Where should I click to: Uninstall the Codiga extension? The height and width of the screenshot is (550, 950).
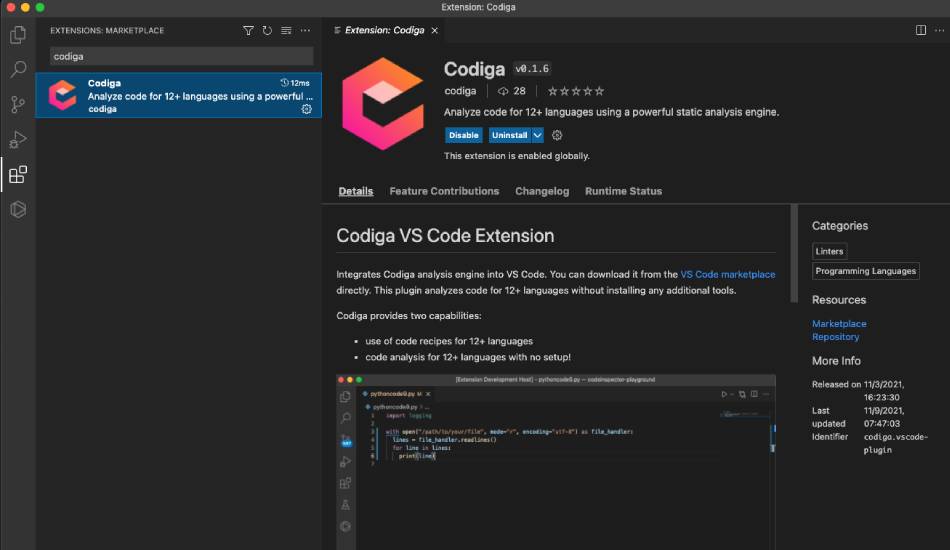click(x=510, y=135)
